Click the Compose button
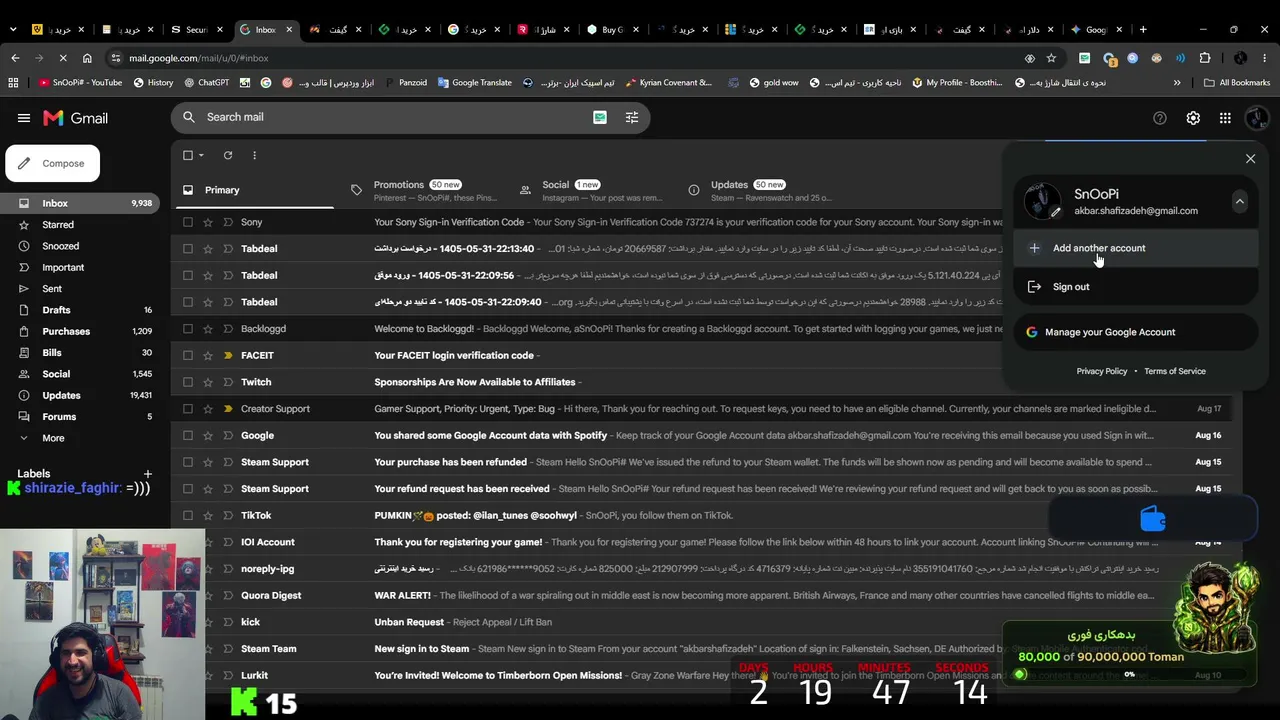The image size is (1280, 720). [52, 164]
